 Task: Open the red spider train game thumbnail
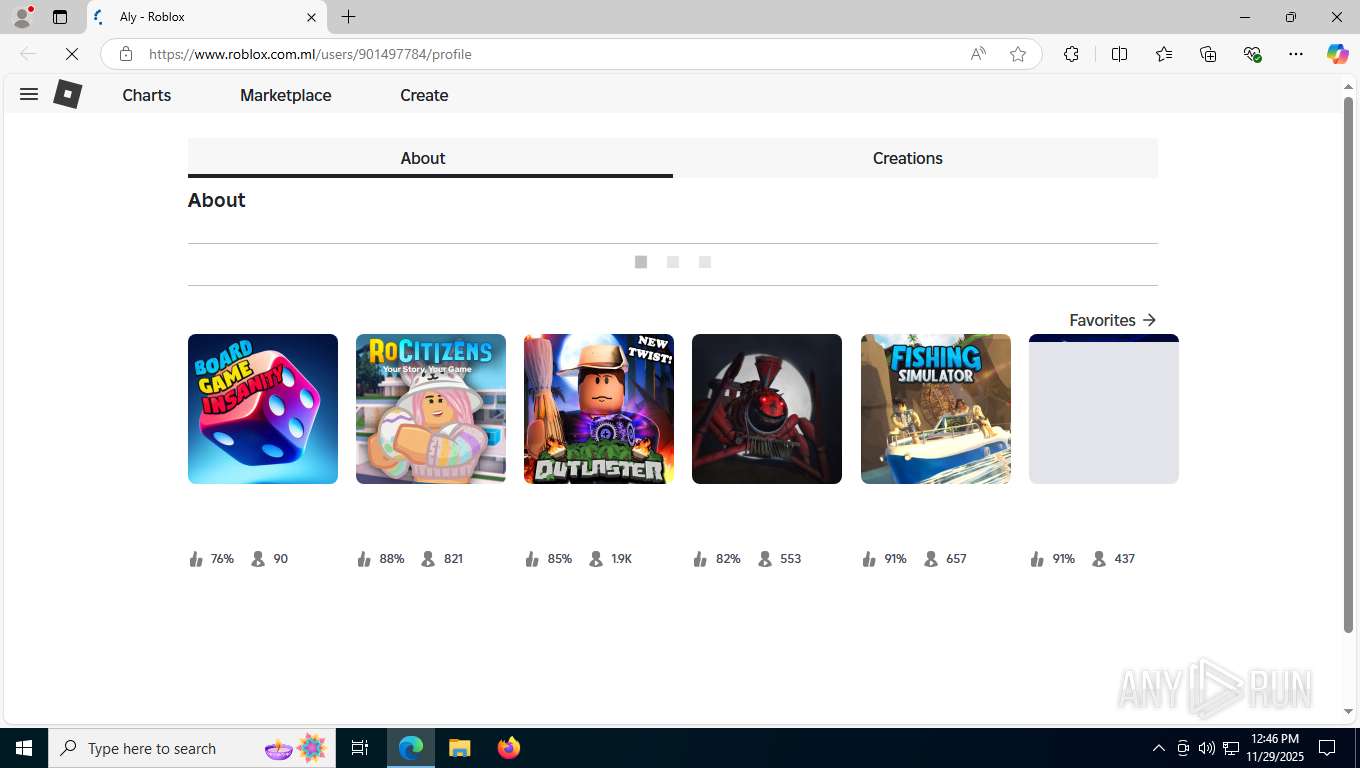coord(767,409)
